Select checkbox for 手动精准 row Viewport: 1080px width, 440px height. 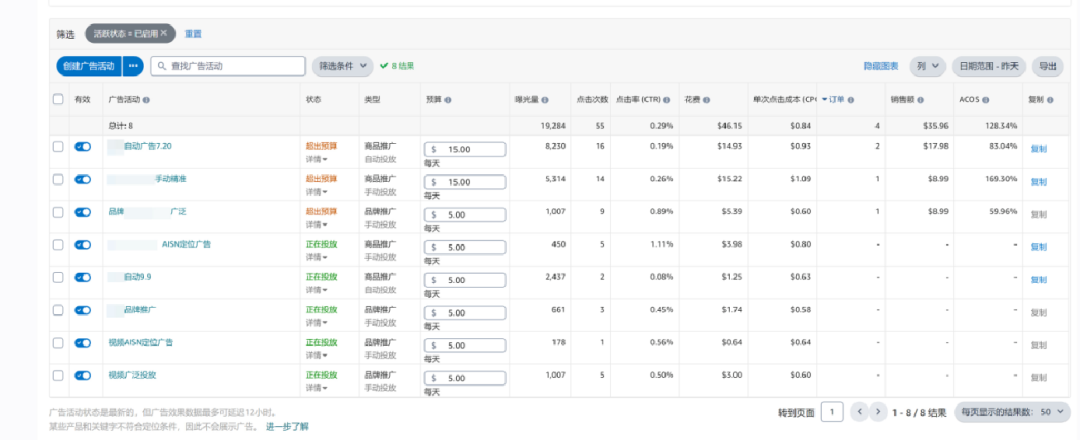59,179
